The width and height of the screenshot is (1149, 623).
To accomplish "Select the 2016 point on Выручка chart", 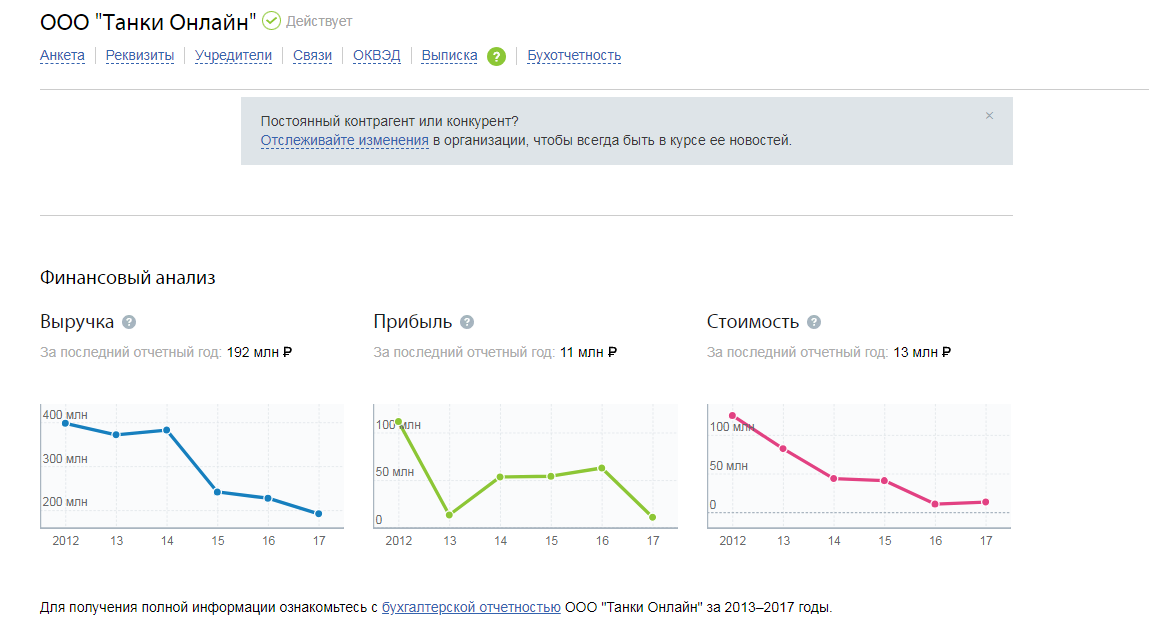I will (x=268, y=498).
